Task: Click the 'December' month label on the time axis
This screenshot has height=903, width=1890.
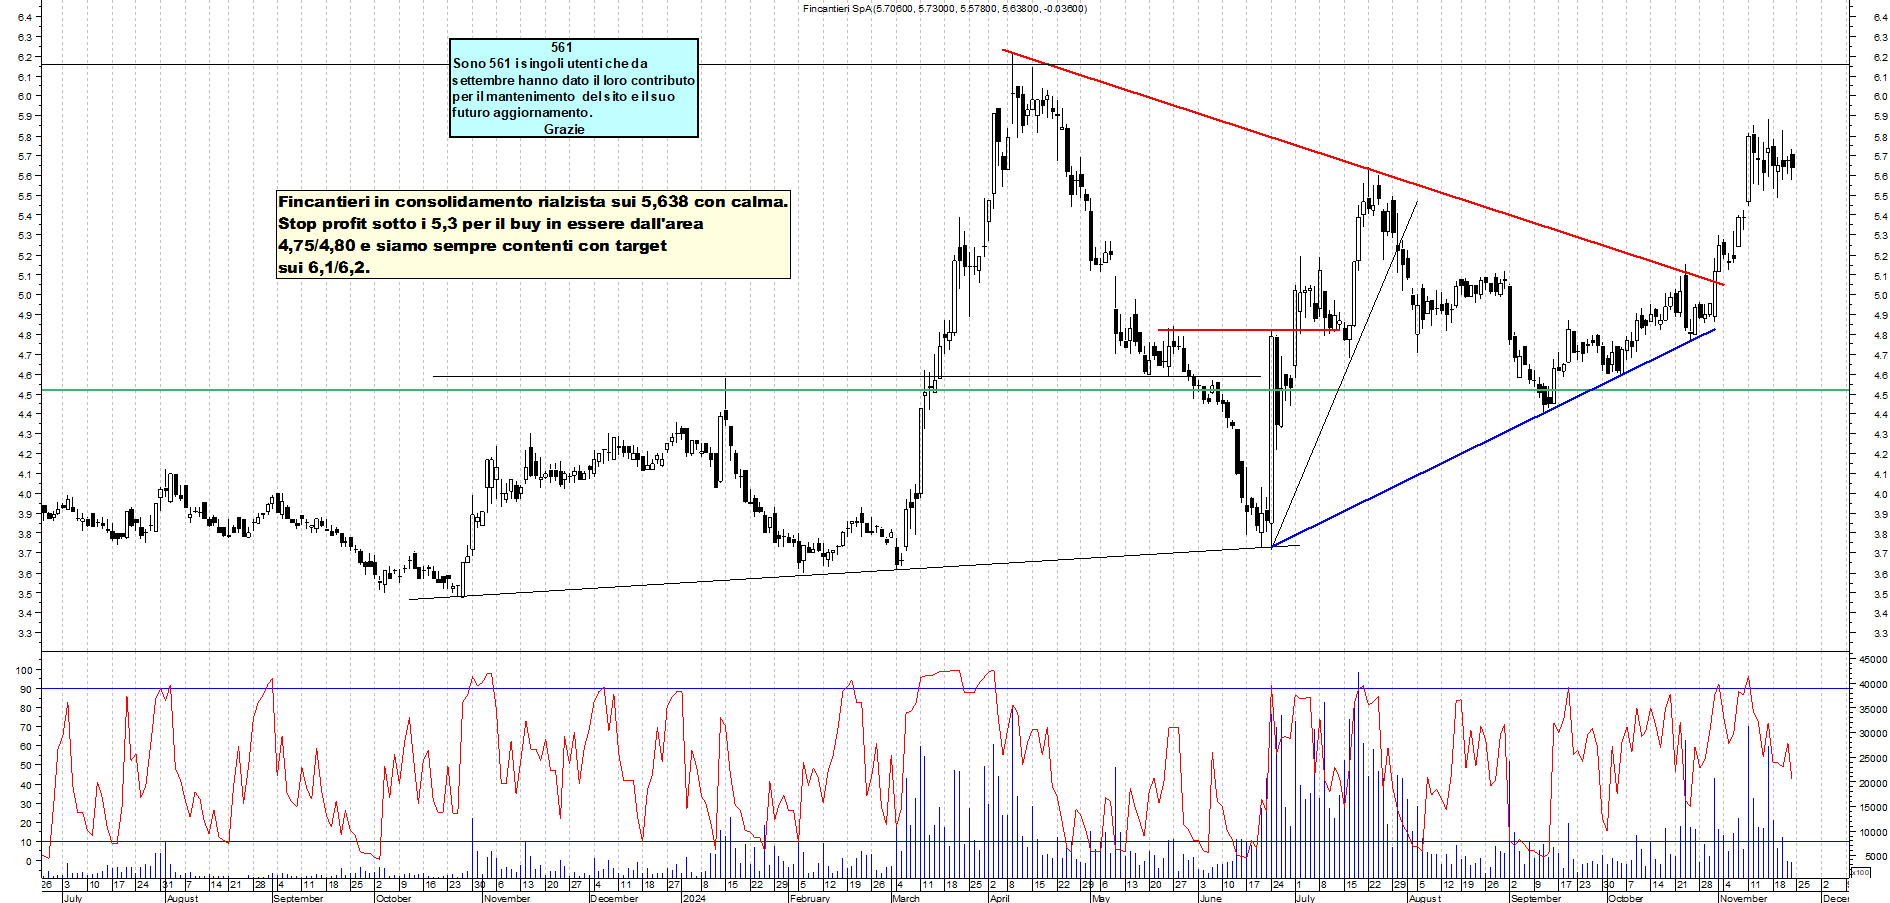Action: click(614, 898)
